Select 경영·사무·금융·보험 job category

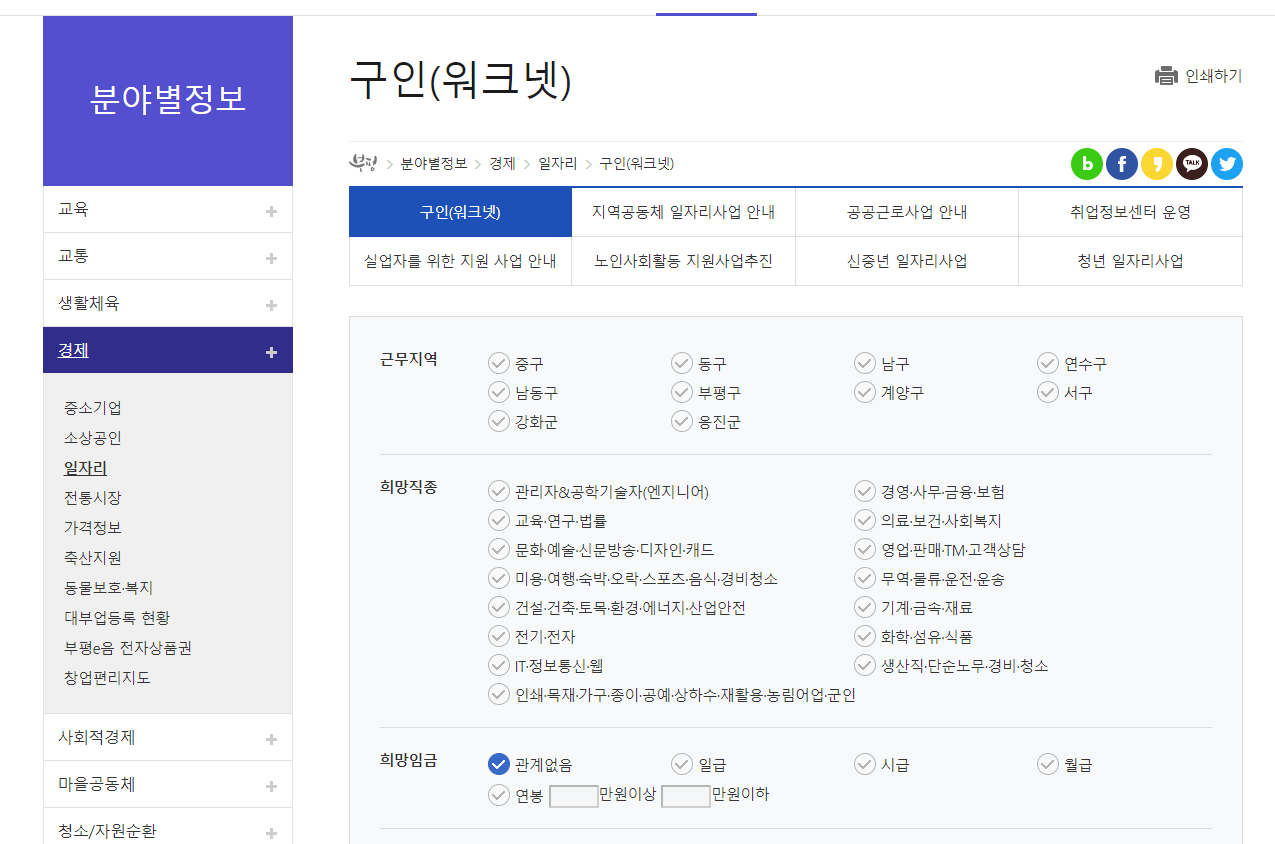(865, 491)
